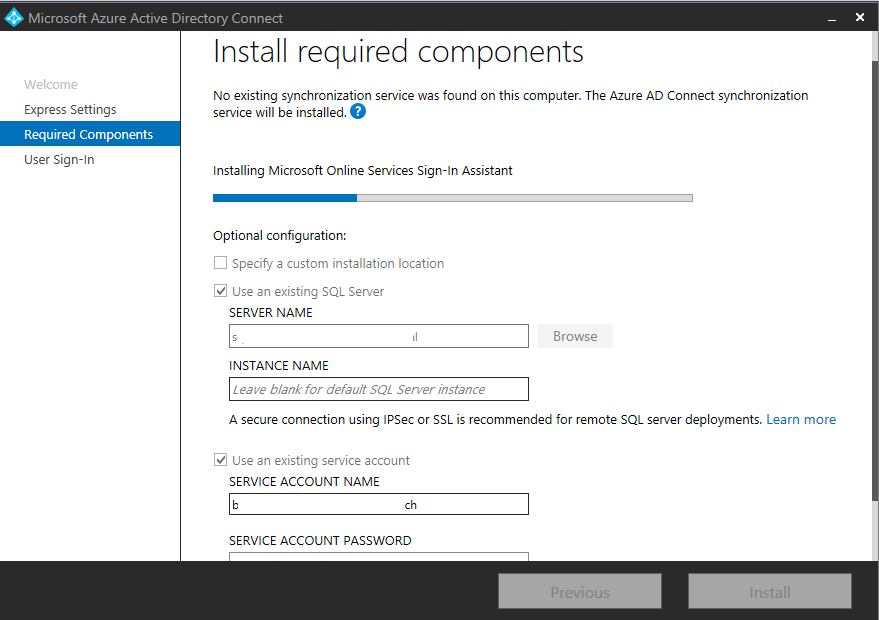The width and height of the screenshot is (879, 620).
Task: Click the Service Account Name field
Action: [x=378, y=505]
